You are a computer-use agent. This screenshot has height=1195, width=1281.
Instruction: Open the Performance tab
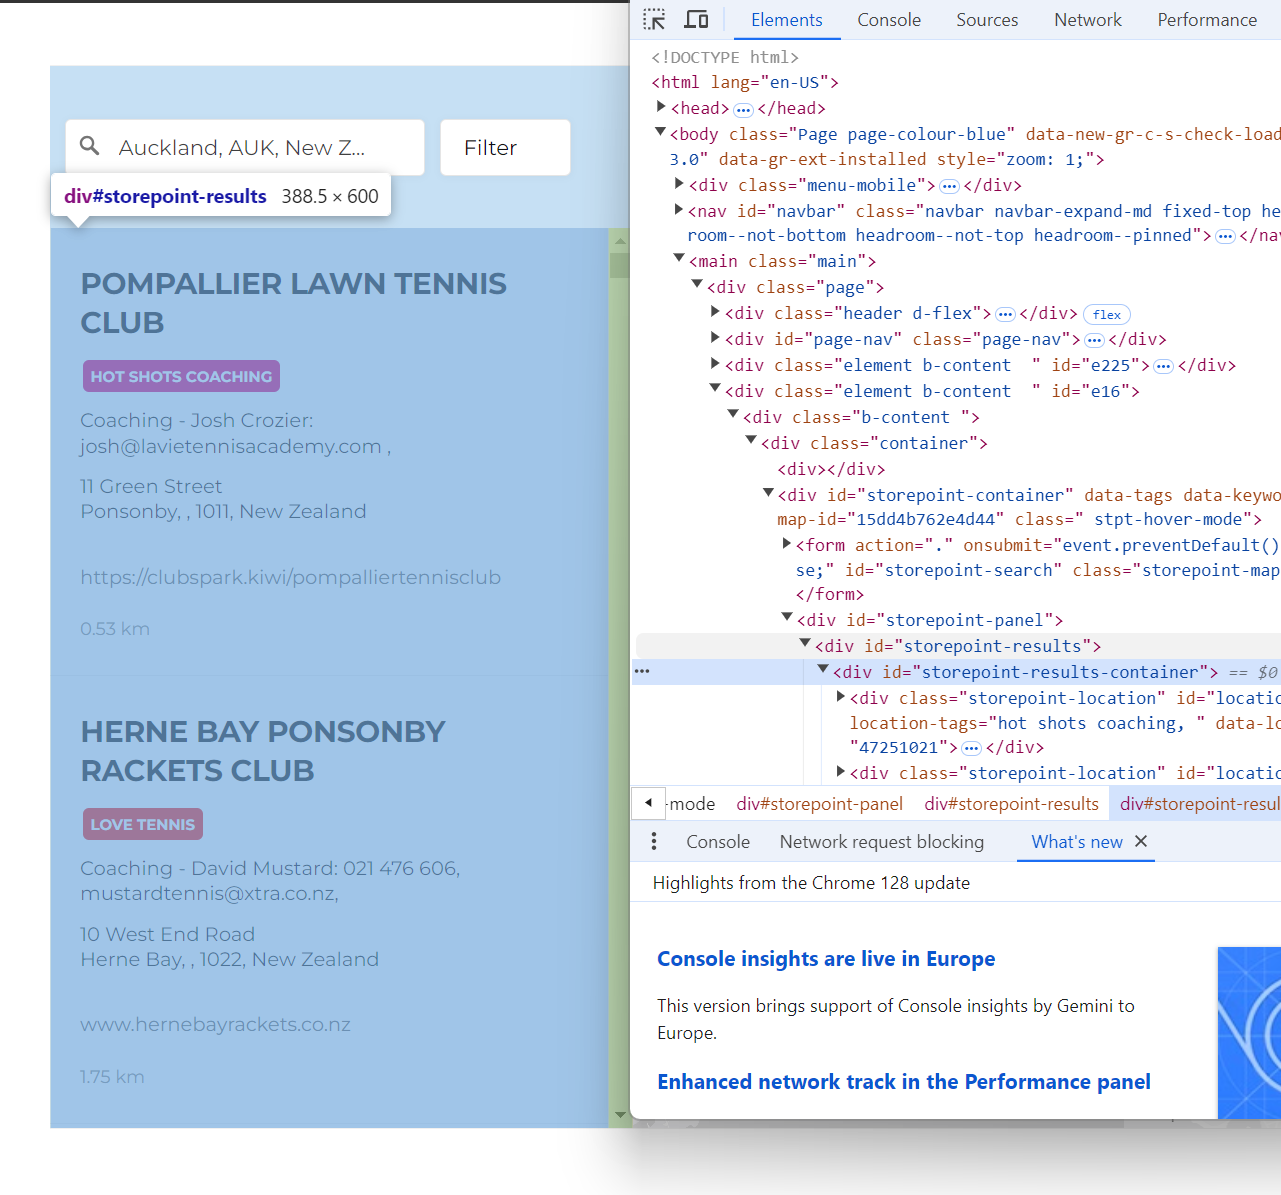pyautogui.click(x=1206, y=20)
